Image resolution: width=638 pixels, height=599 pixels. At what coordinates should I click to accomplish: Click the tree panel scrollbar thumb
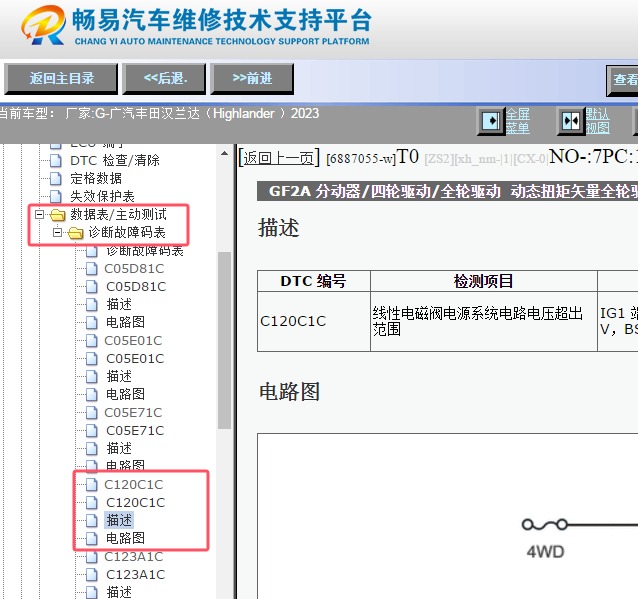[x=224, y=341]
